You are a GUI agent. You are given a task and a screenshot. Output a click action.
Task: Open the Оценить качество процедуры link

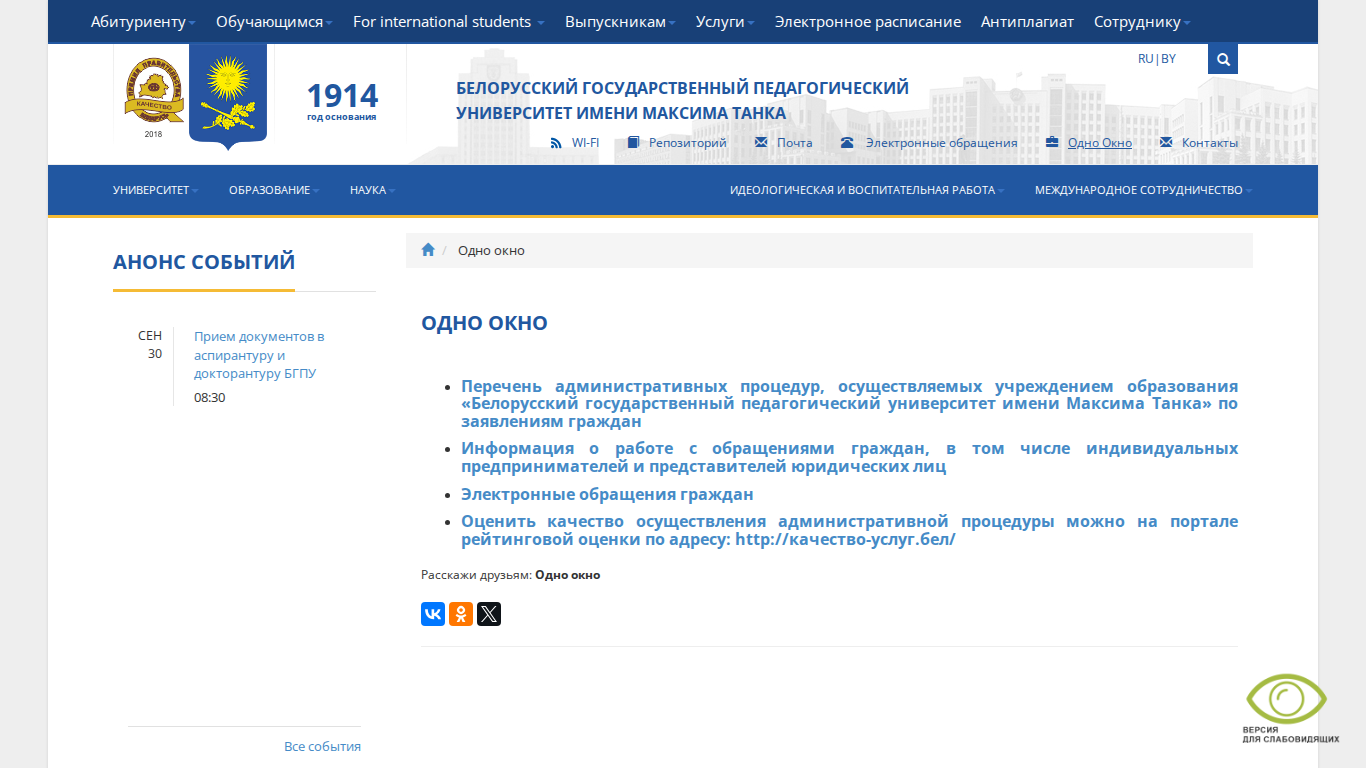(x=849, y=530)
